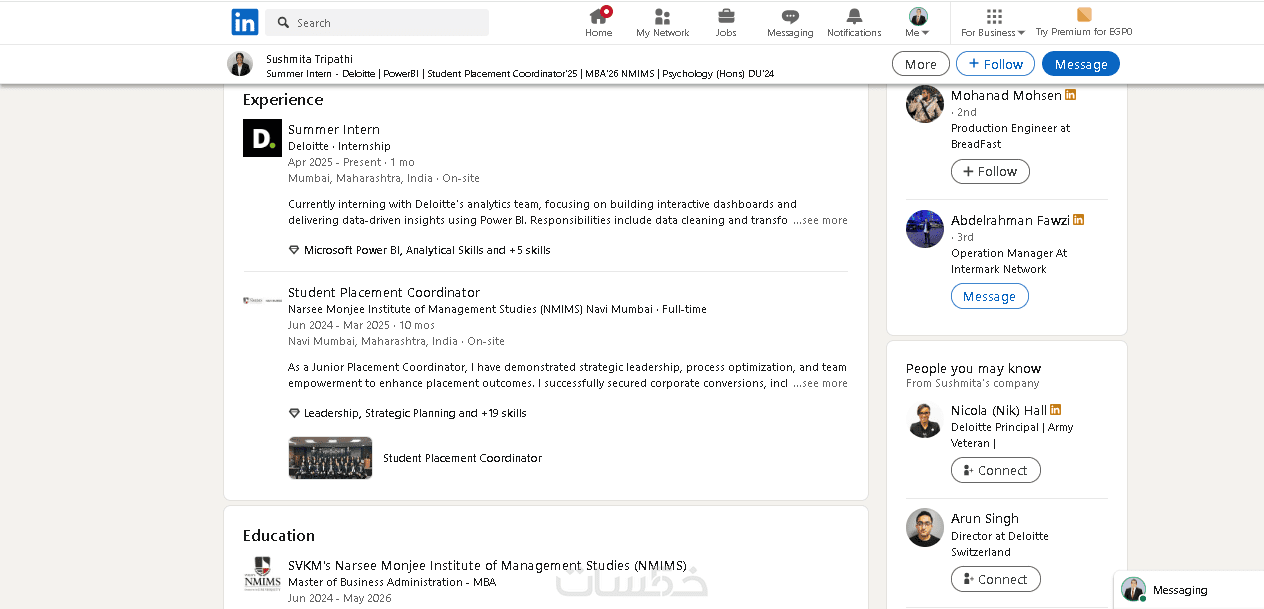Focus the Search input field
The image size is (1264, 609).
pyautogui.click(x=377, y=22)
